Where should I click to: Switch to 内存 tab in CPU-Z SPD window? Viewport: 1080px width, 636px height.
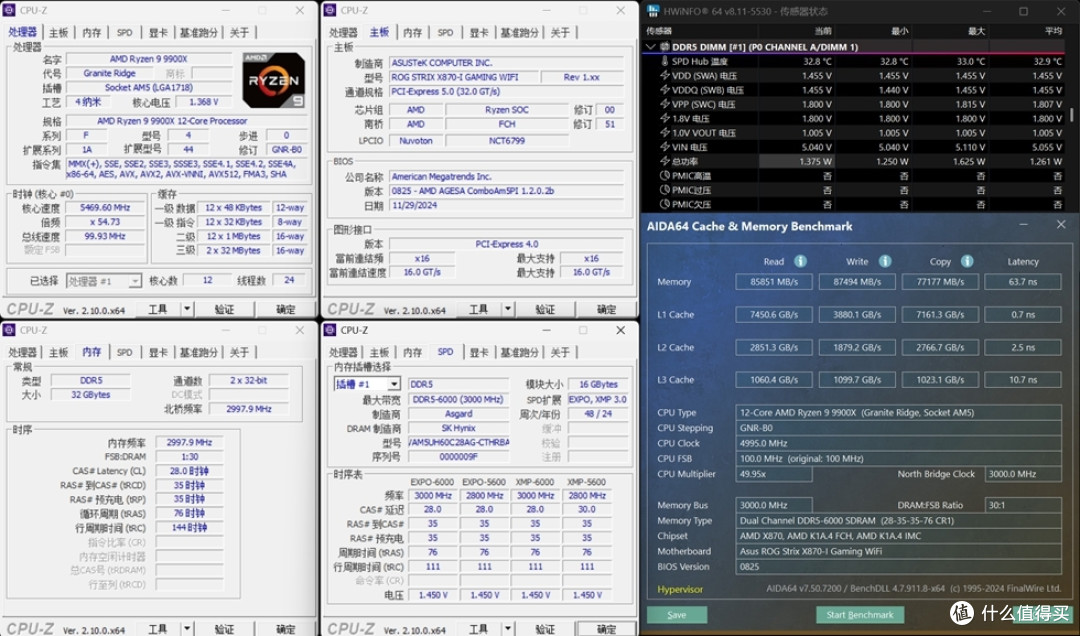click(x=413, y=352)
